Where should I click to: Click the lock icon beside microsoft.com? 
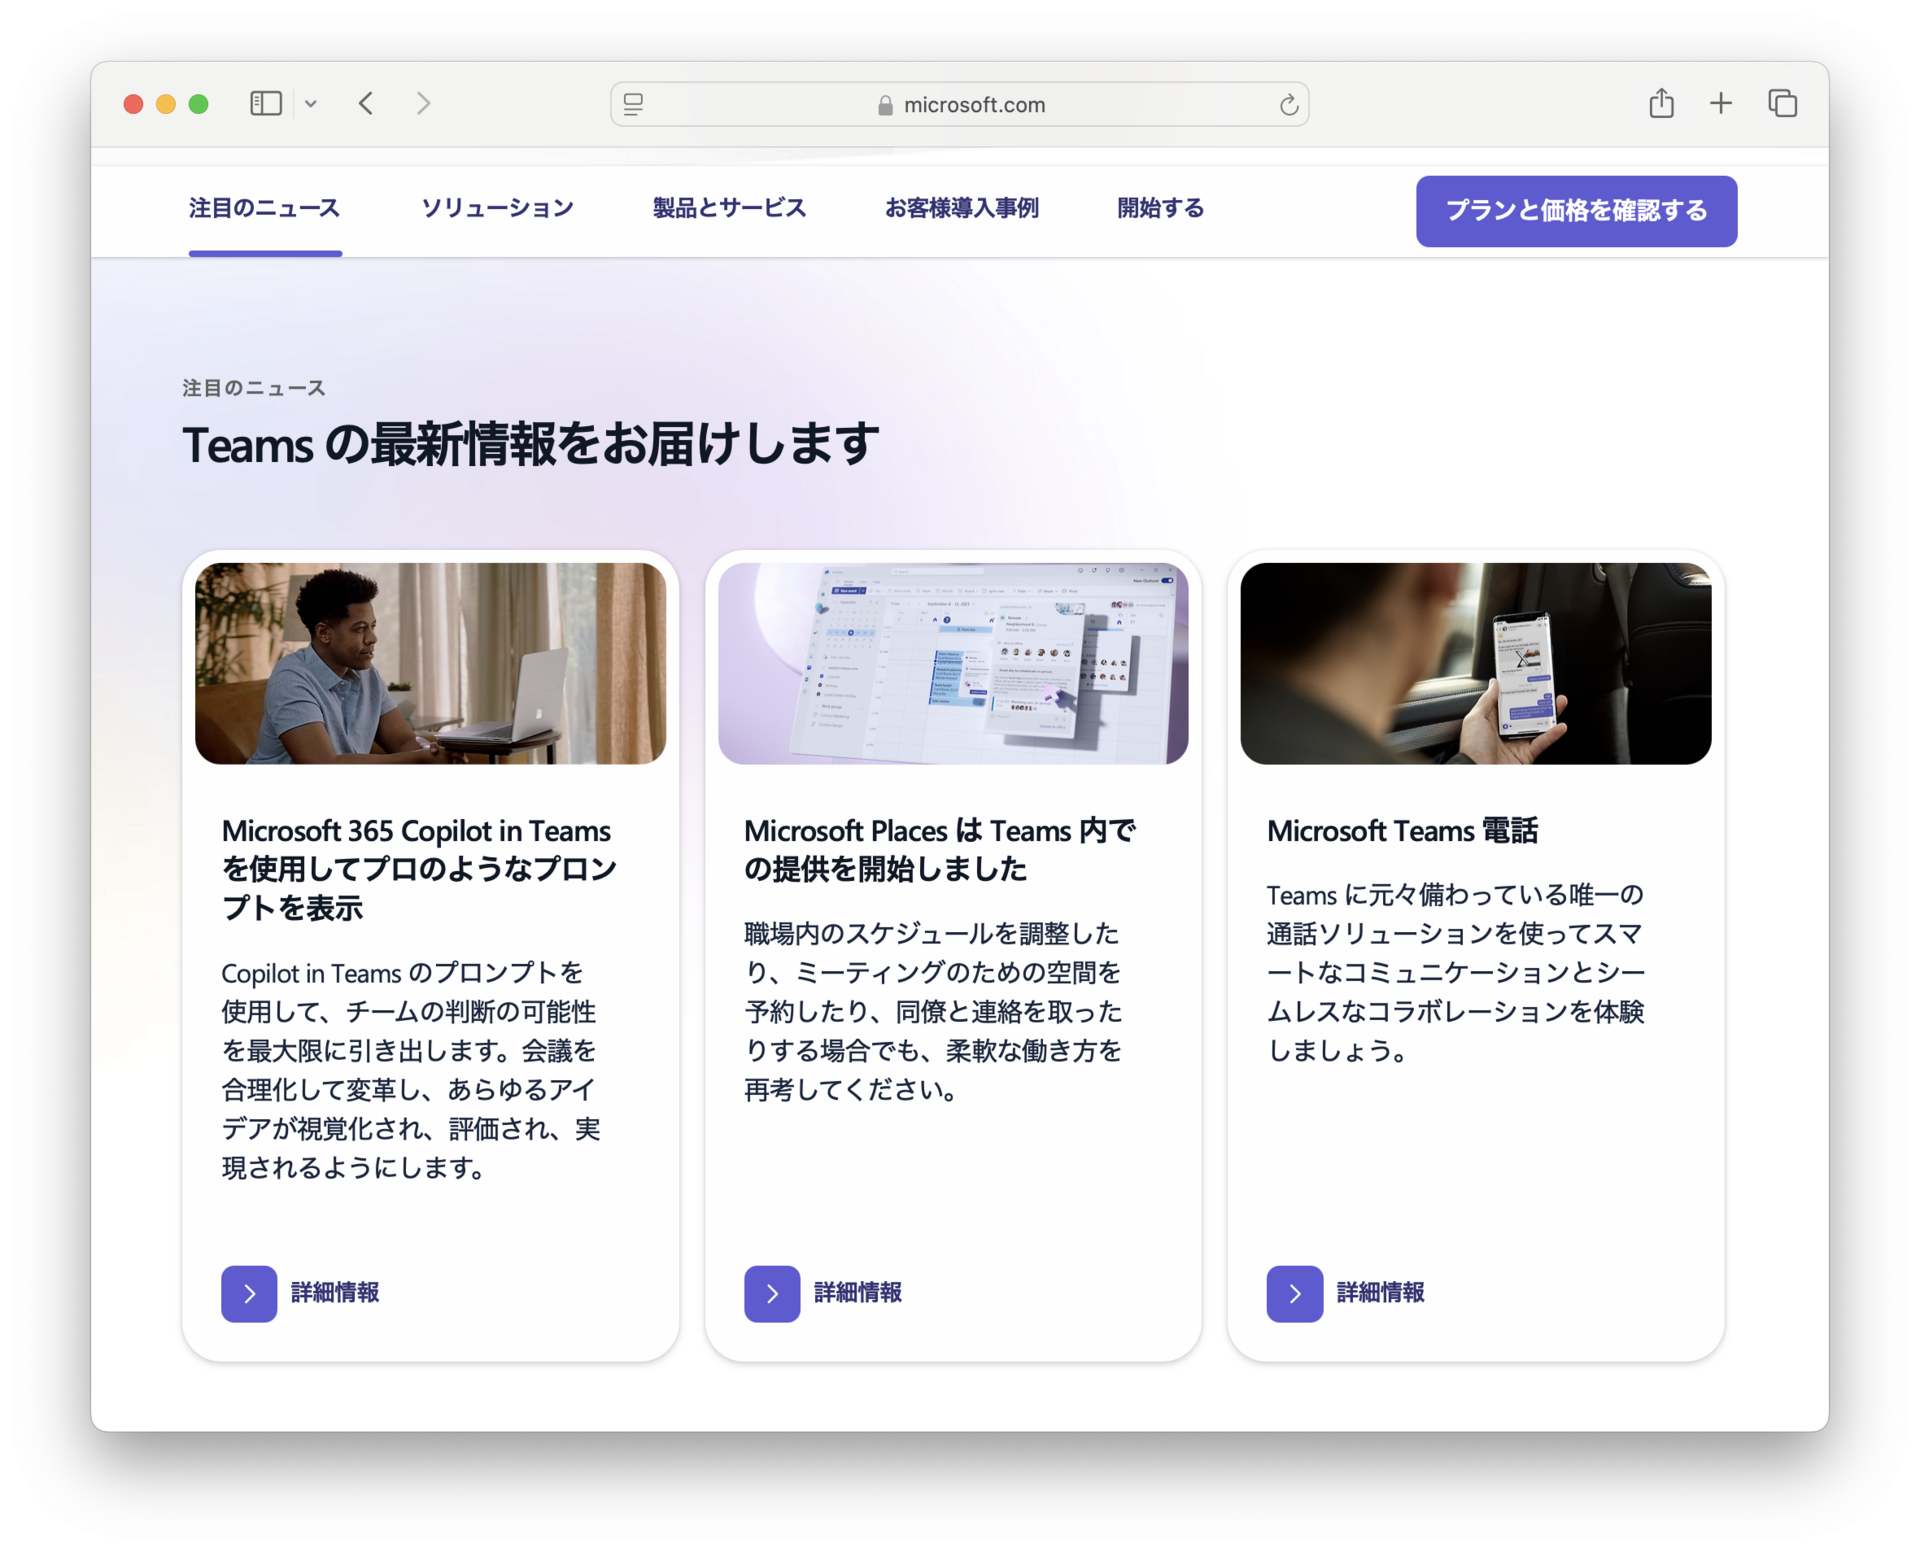885,105
